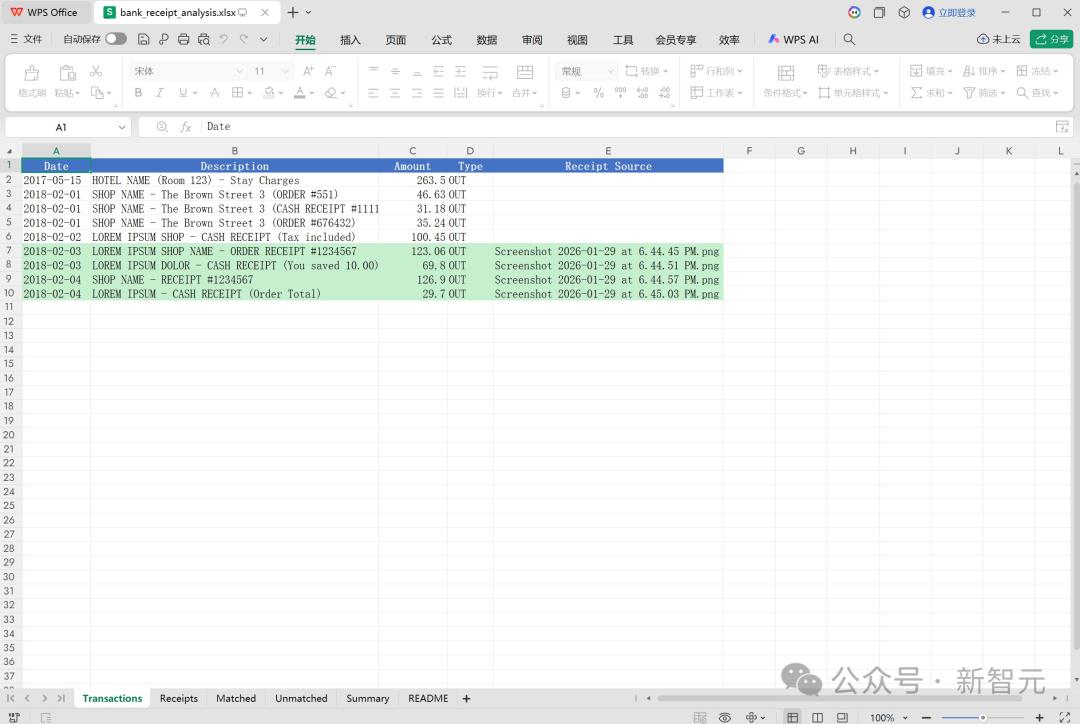The width and height of the screenshot is (1080, 724).
Task: Click the zoom slider handle
Action: pos(982,717)
